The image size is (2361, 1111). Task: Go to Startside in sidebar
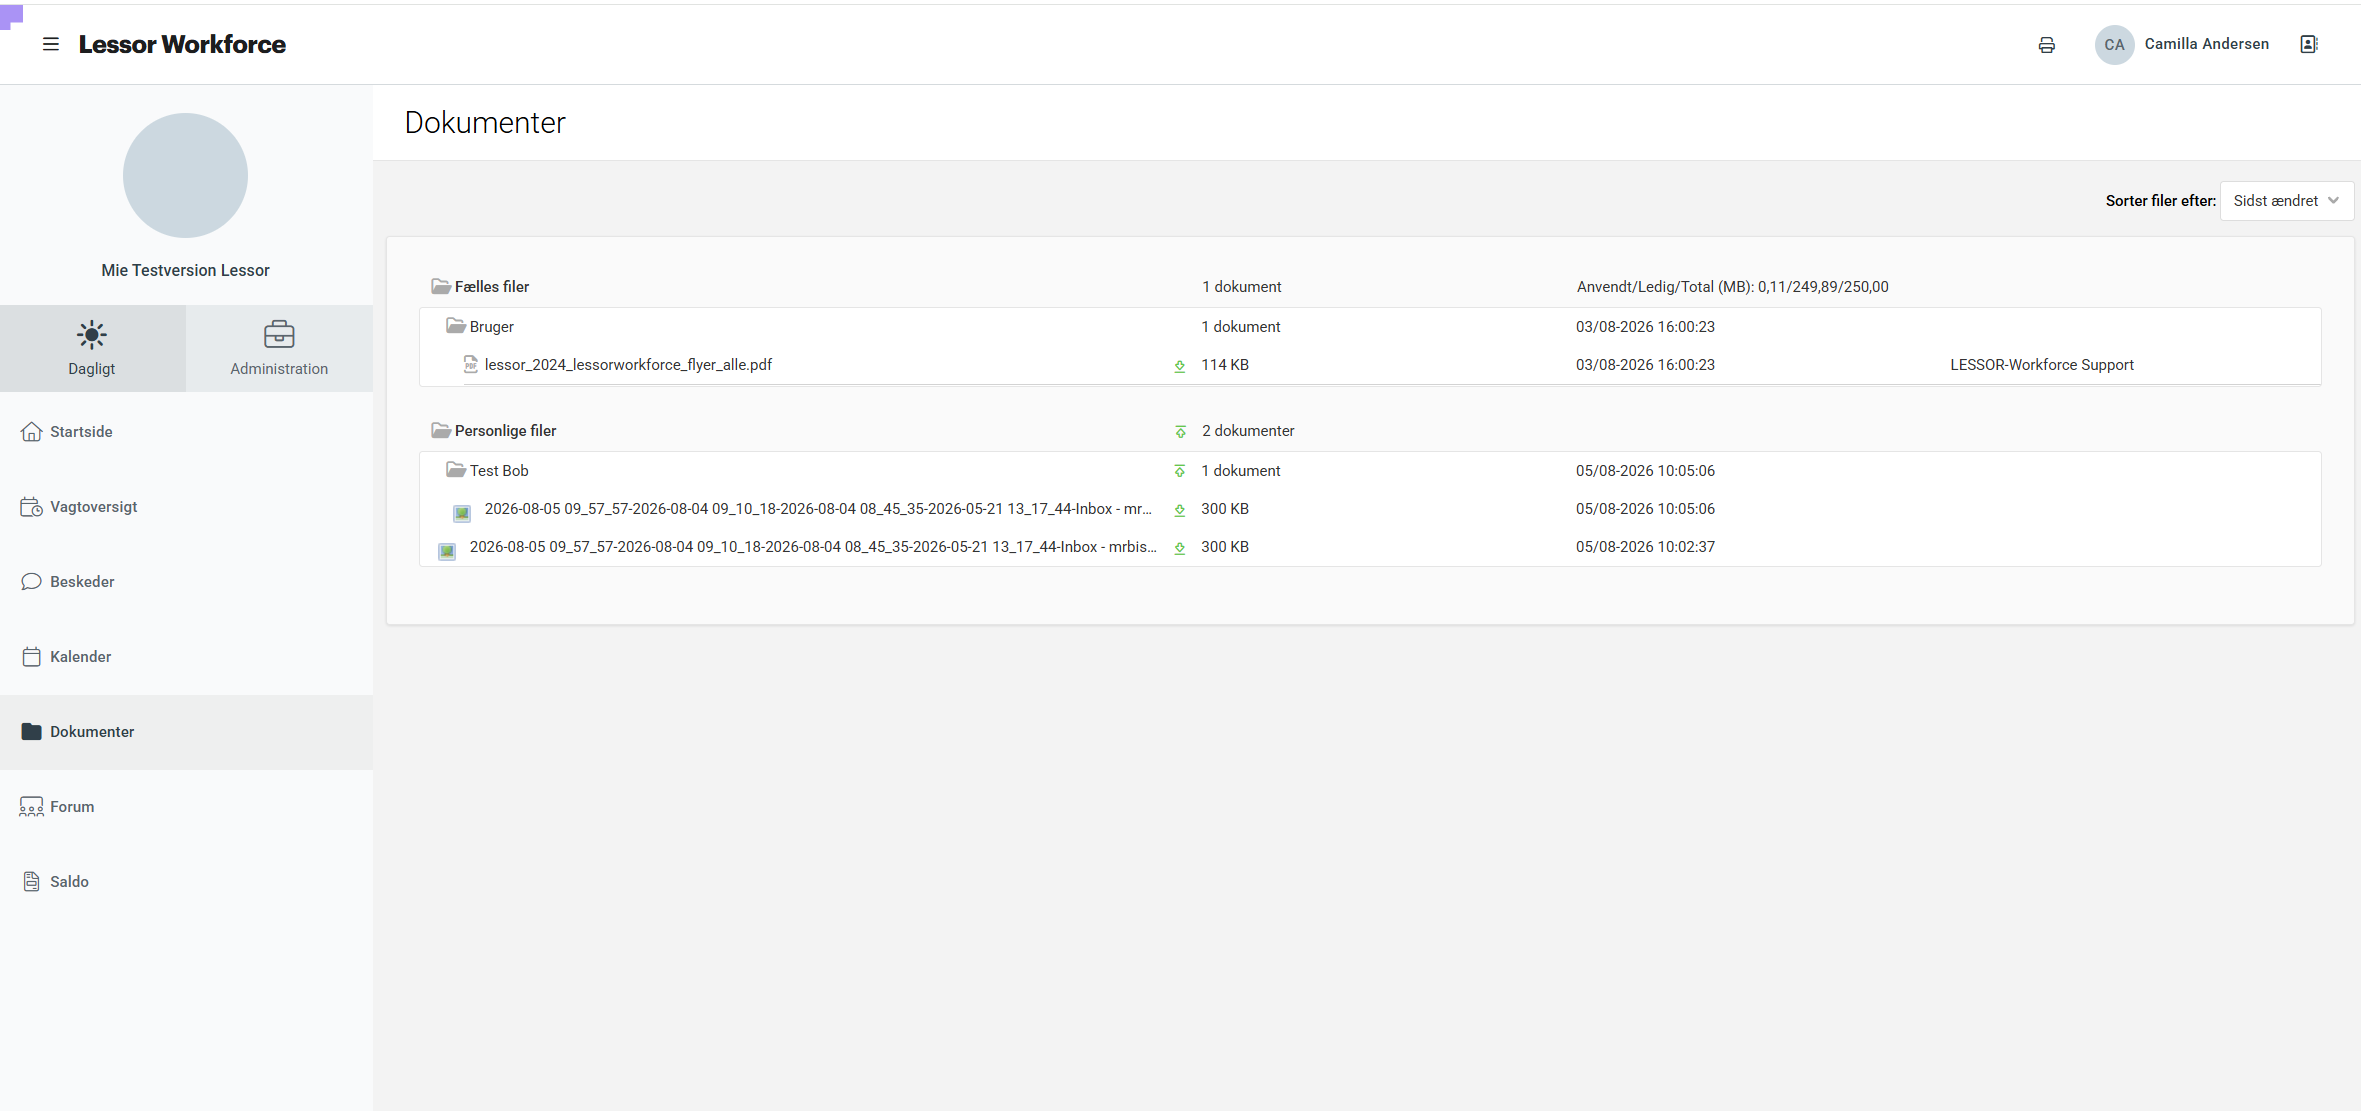[186, 432]
